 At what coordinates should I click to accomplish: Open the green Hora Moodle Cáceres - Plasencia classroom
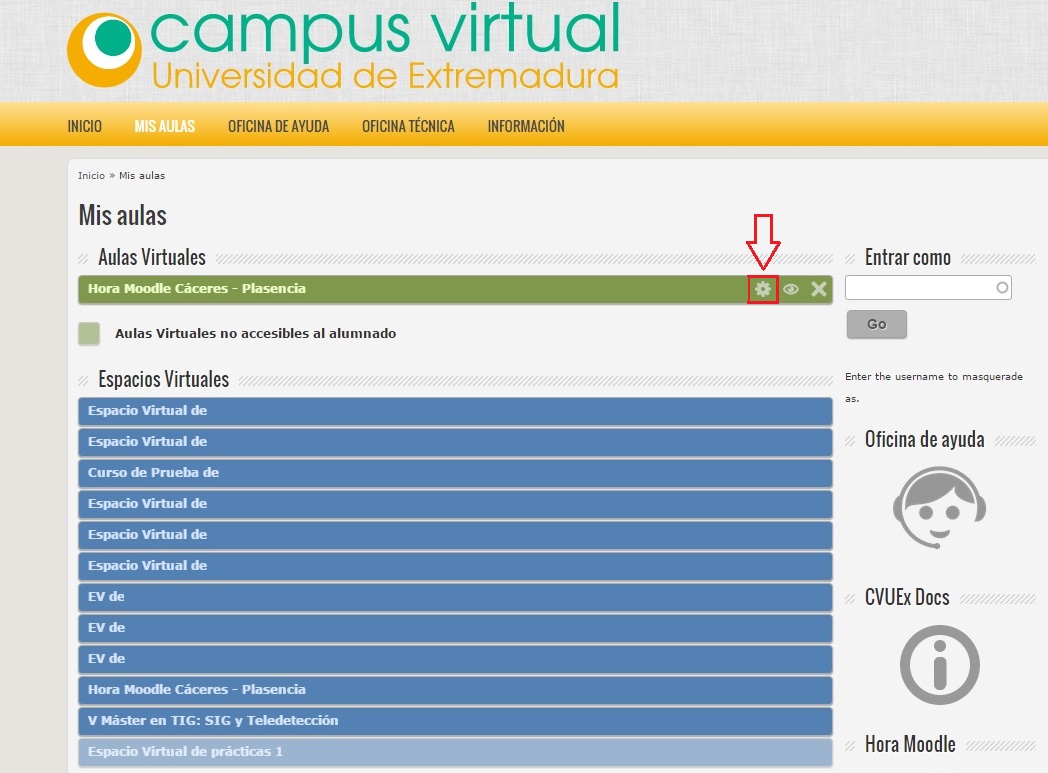pos(197,289)
